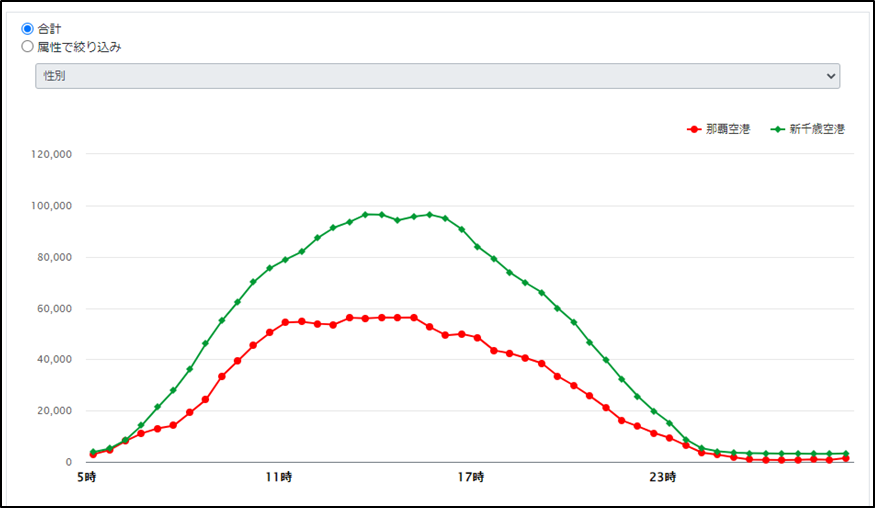The width and height of the screenshot is (875, 508).
Task: Select the 合計 radio button
Action: (x=27, y=28)
